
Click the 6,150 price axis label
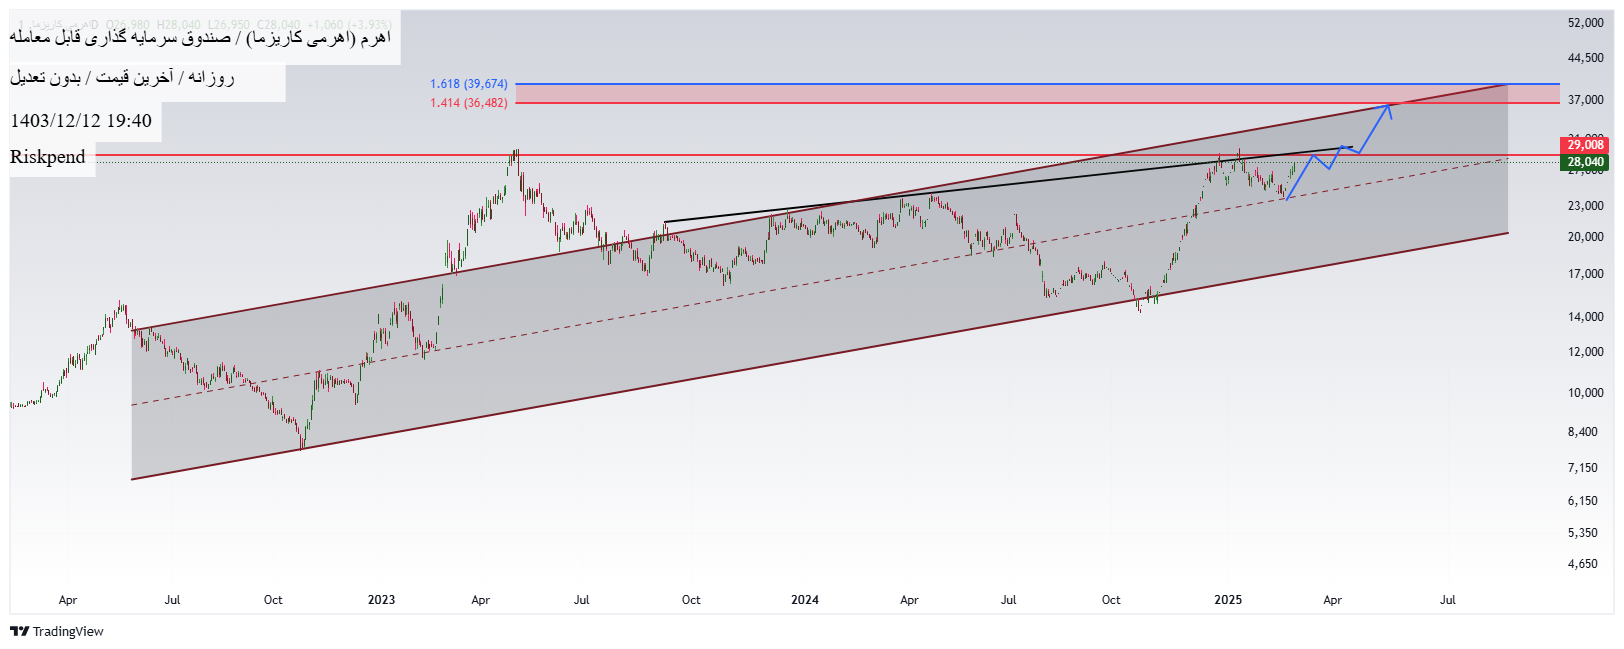(x=1582, y=501)
